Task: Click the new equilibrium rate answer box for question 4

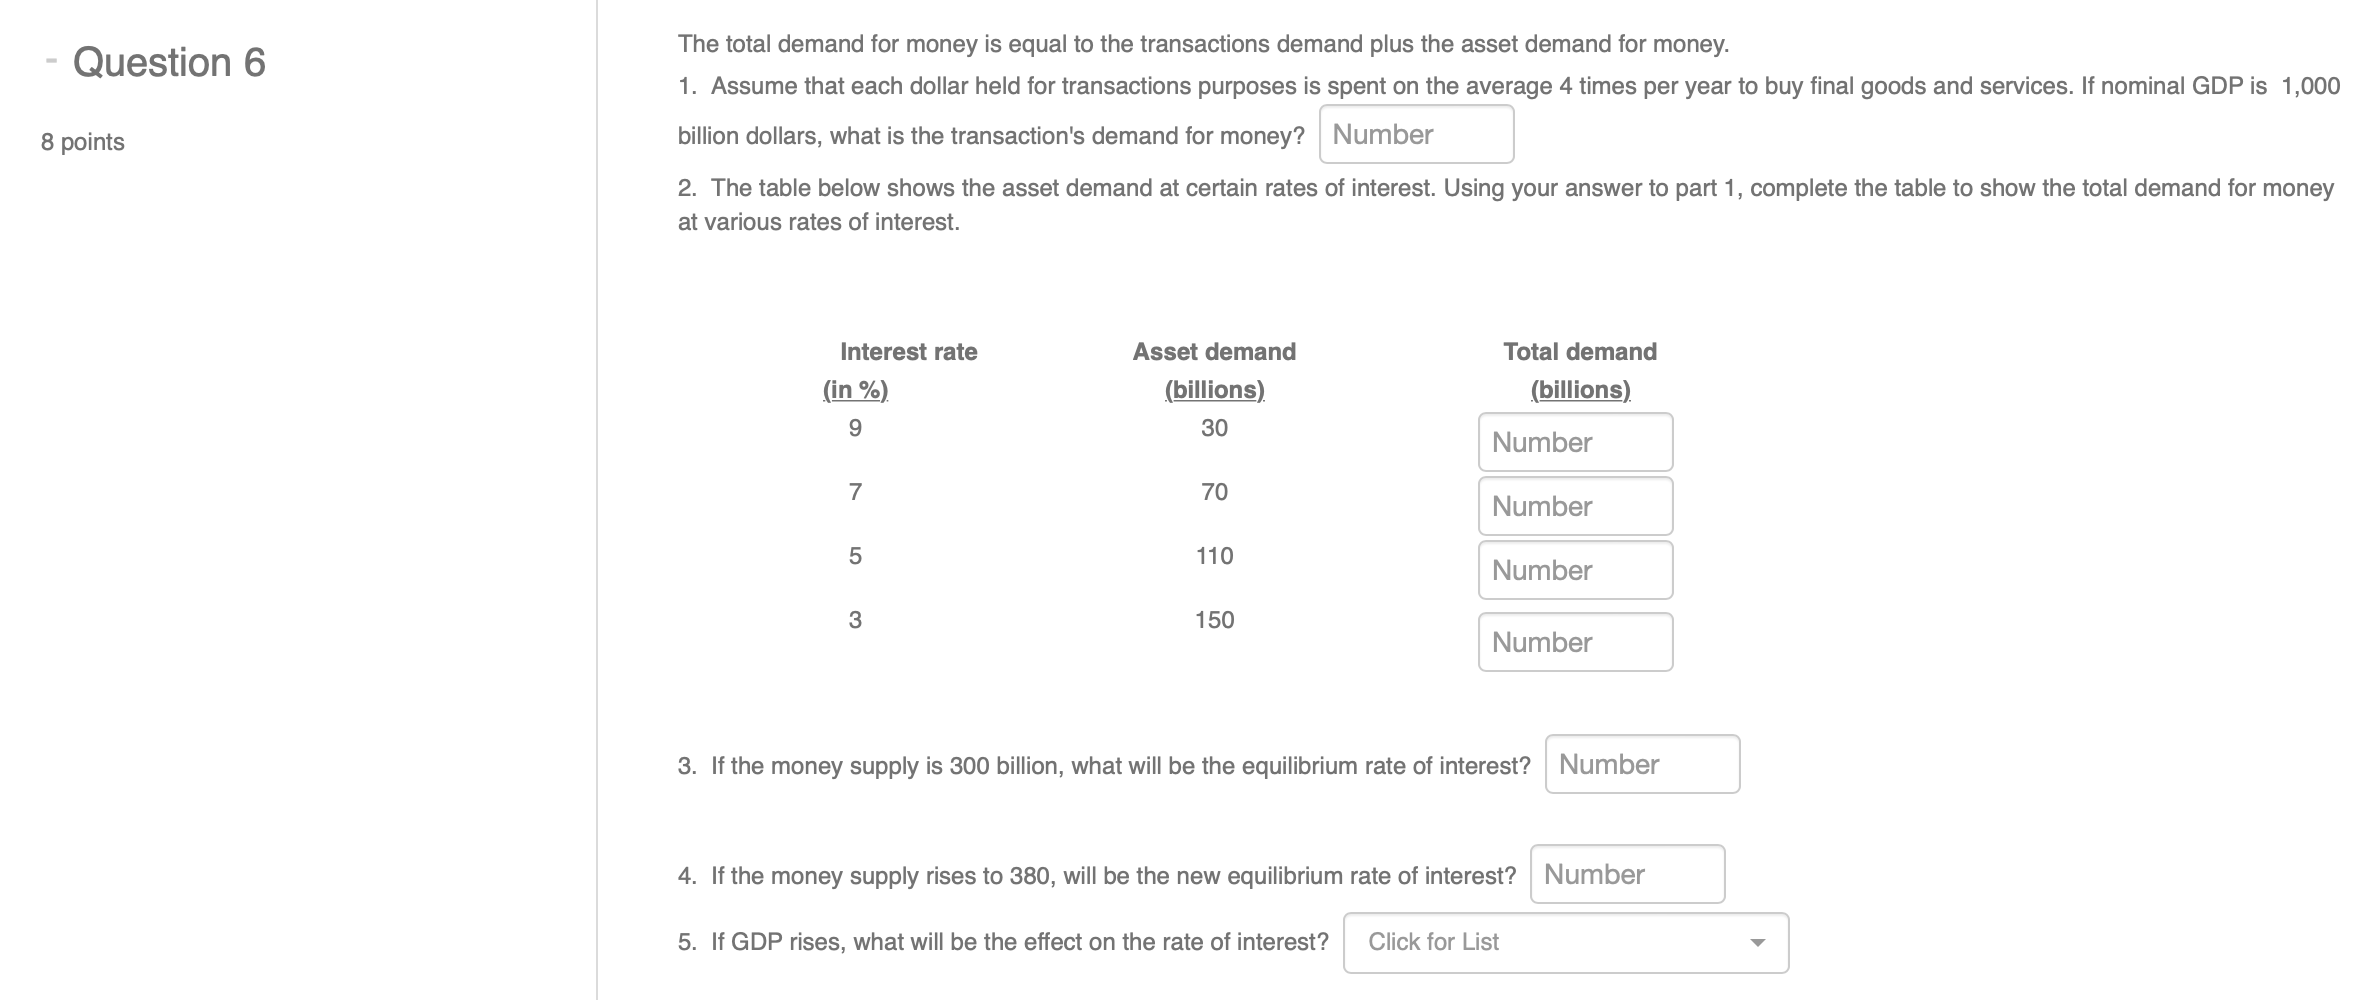Action: [1626, 873]
